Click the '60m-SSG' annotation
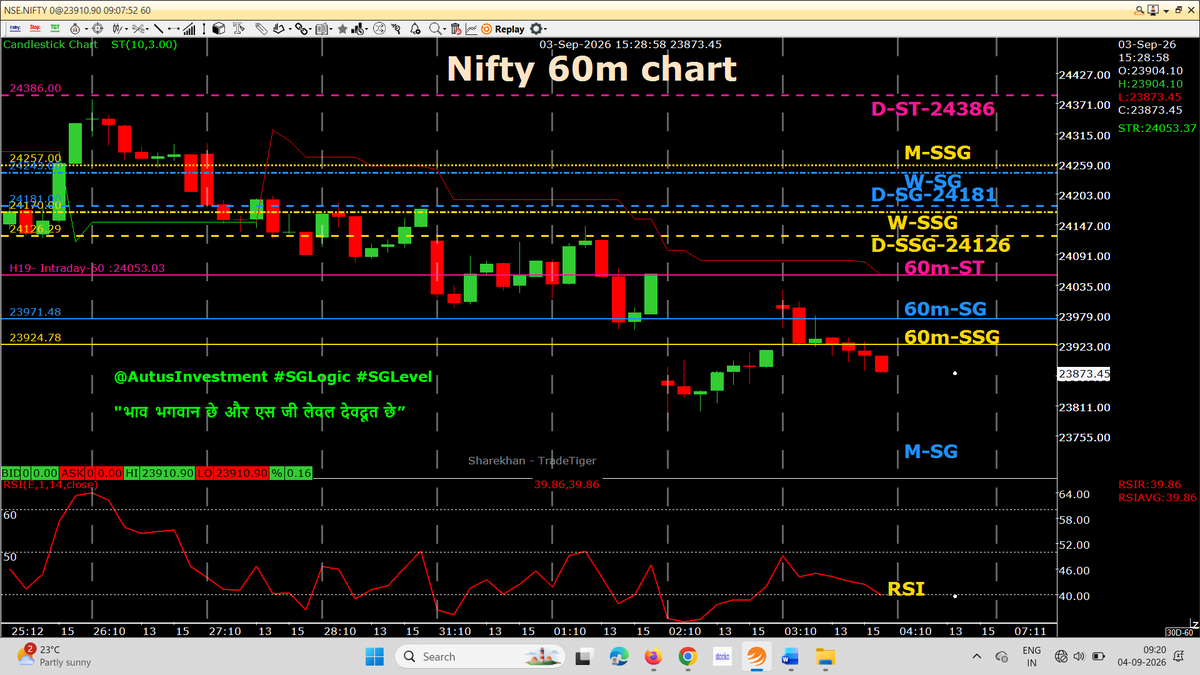The width and height of the screenshot is (1200, 675). (x=952, y=337)
